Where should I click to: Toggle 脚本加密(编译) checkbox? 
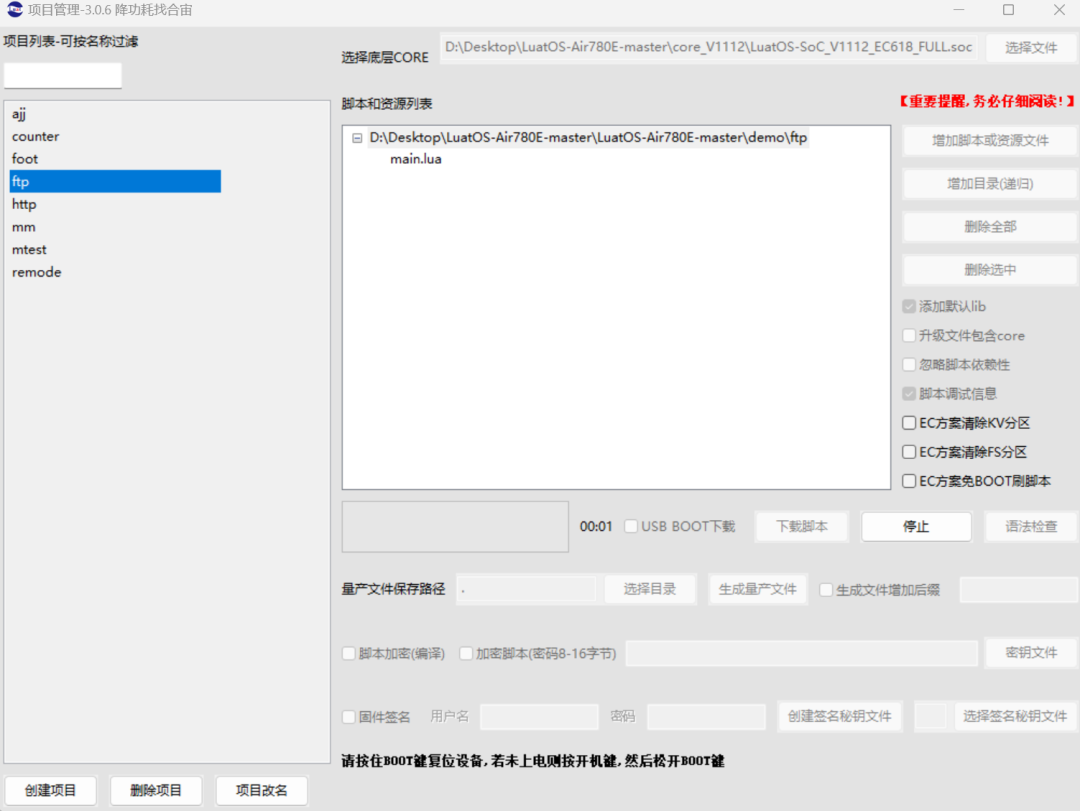[349, 653]
